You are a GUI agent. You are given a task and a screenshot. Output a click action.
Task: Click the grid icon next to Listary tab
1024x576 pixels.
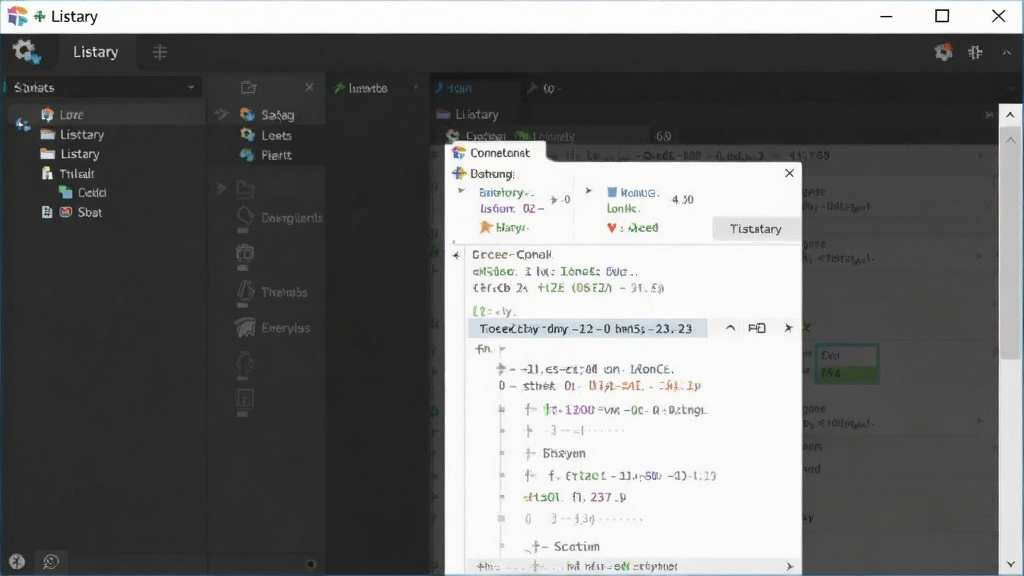160,52
